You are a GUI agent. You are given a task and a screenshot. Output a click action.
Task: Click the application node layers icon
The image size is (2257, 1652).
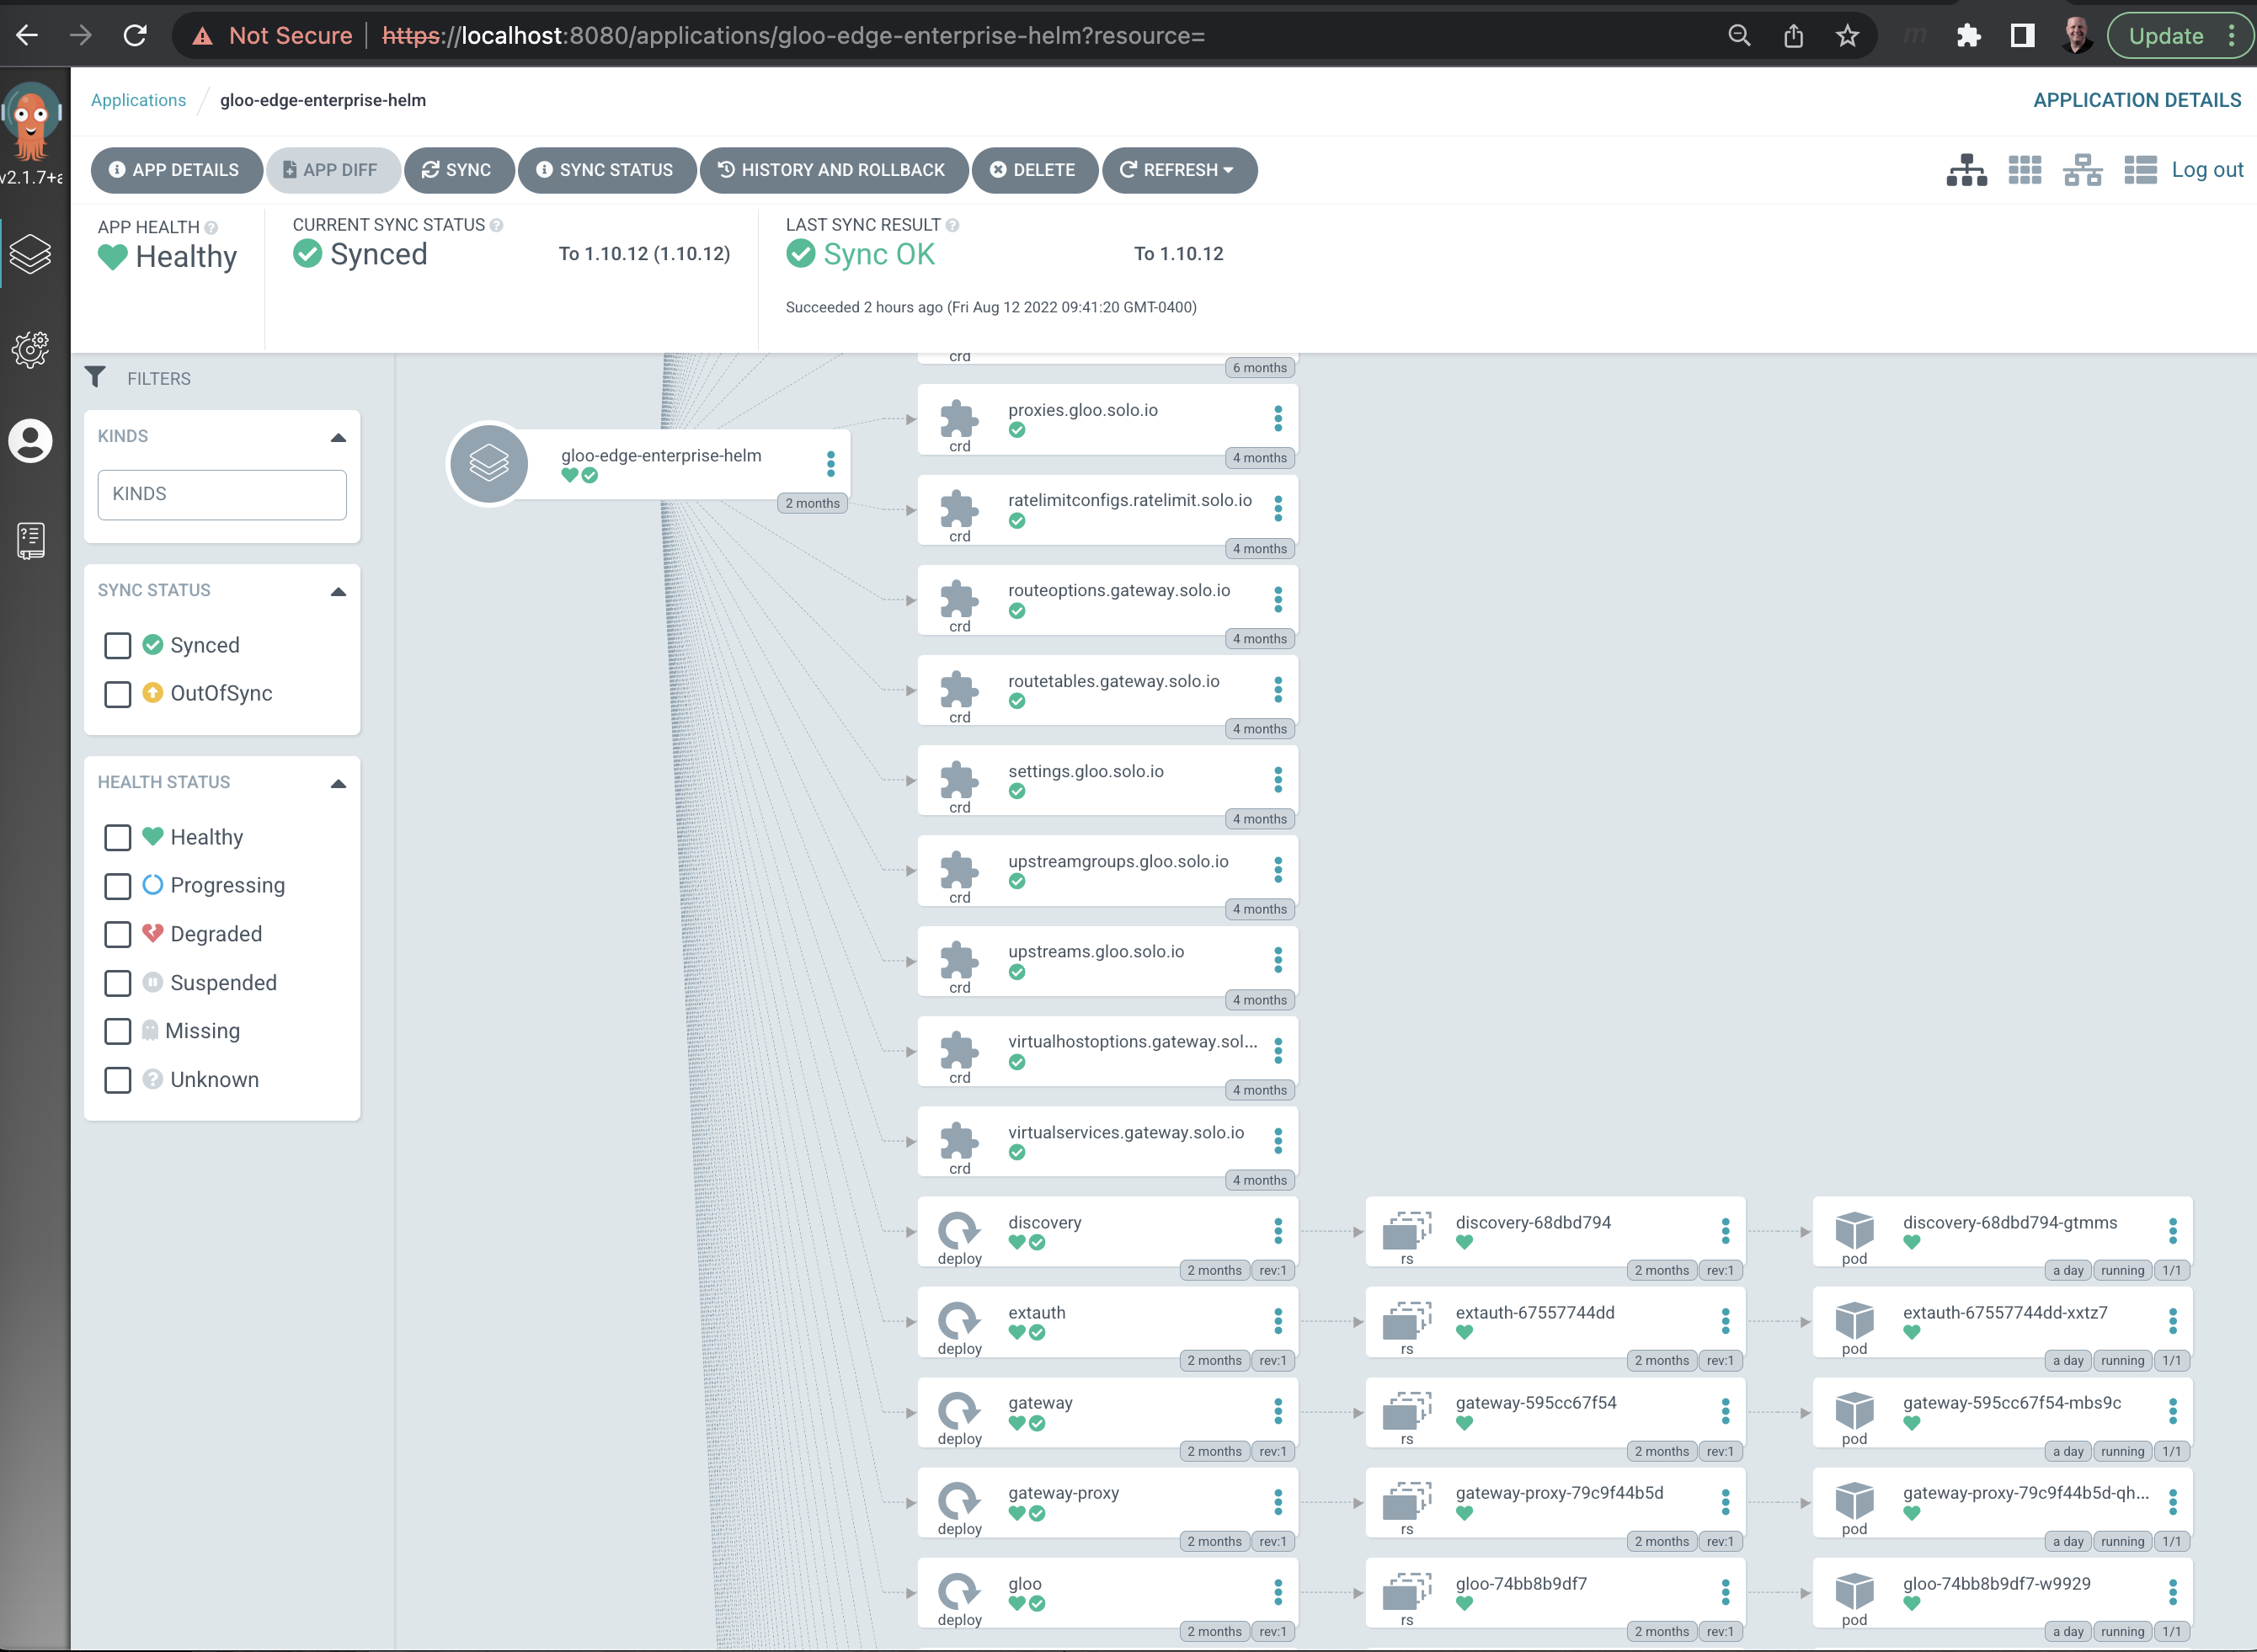pyautogui.click(x=489, y=464)
